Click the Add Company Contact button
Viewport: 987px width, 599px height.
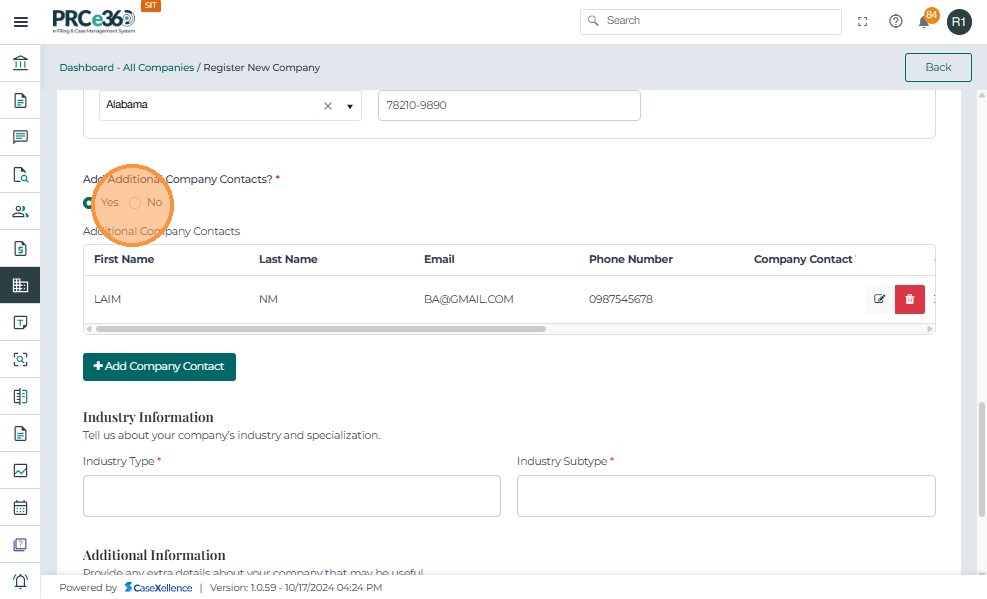(x=159, y=367)
